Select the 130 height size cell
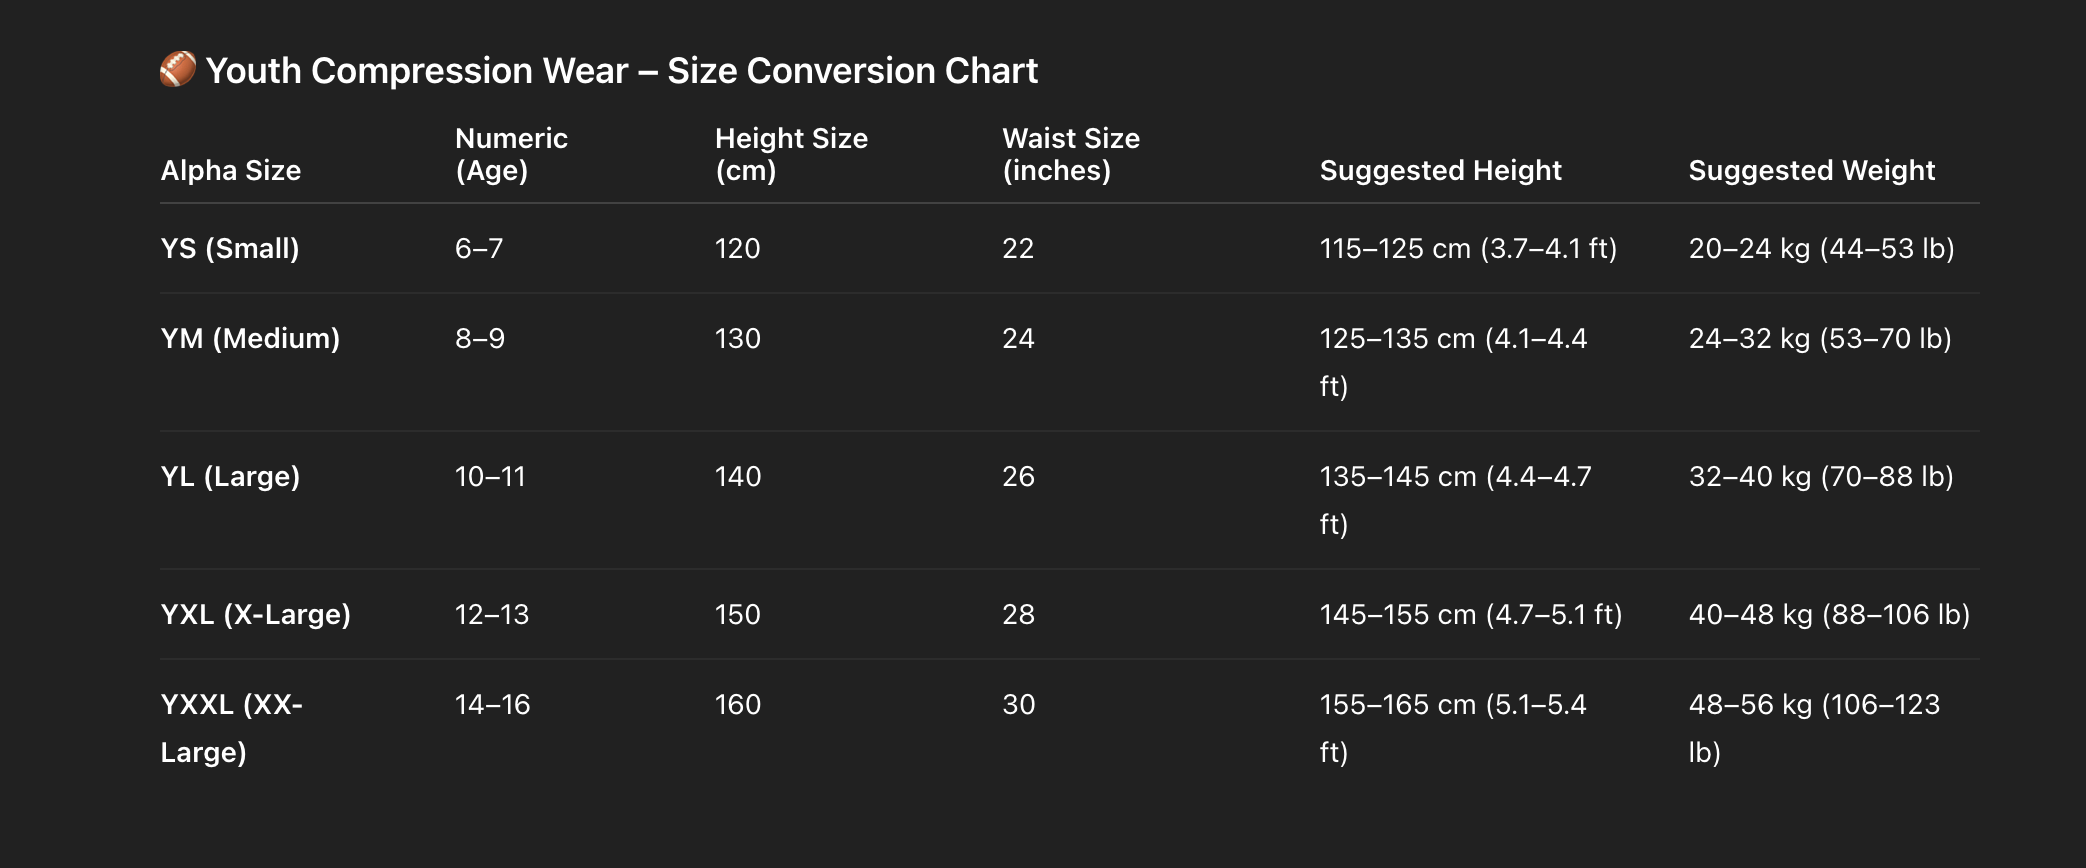The width and height of the screenshot is (2086, 868). pyautogui.click(x=738, y=338)
